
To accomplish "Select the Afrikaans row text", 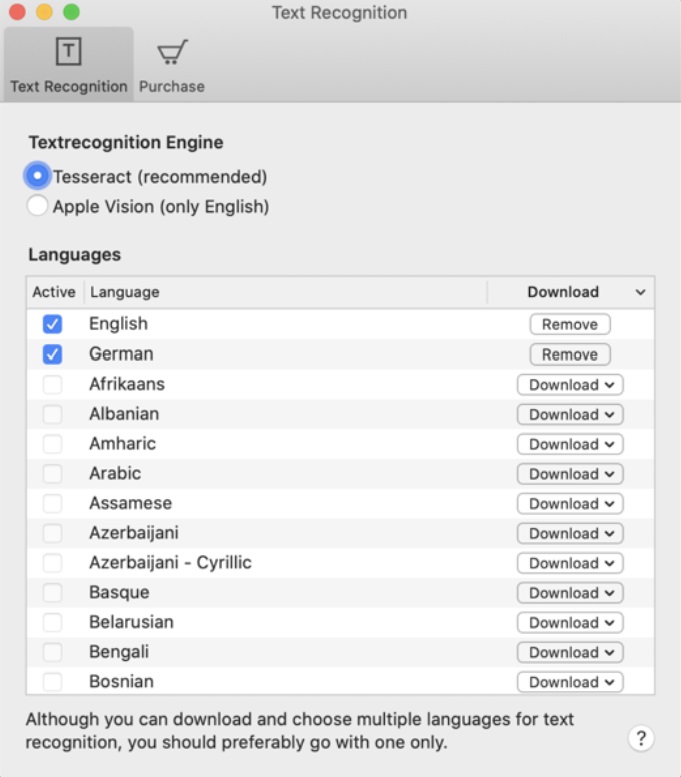I will [x=127, y=384].
